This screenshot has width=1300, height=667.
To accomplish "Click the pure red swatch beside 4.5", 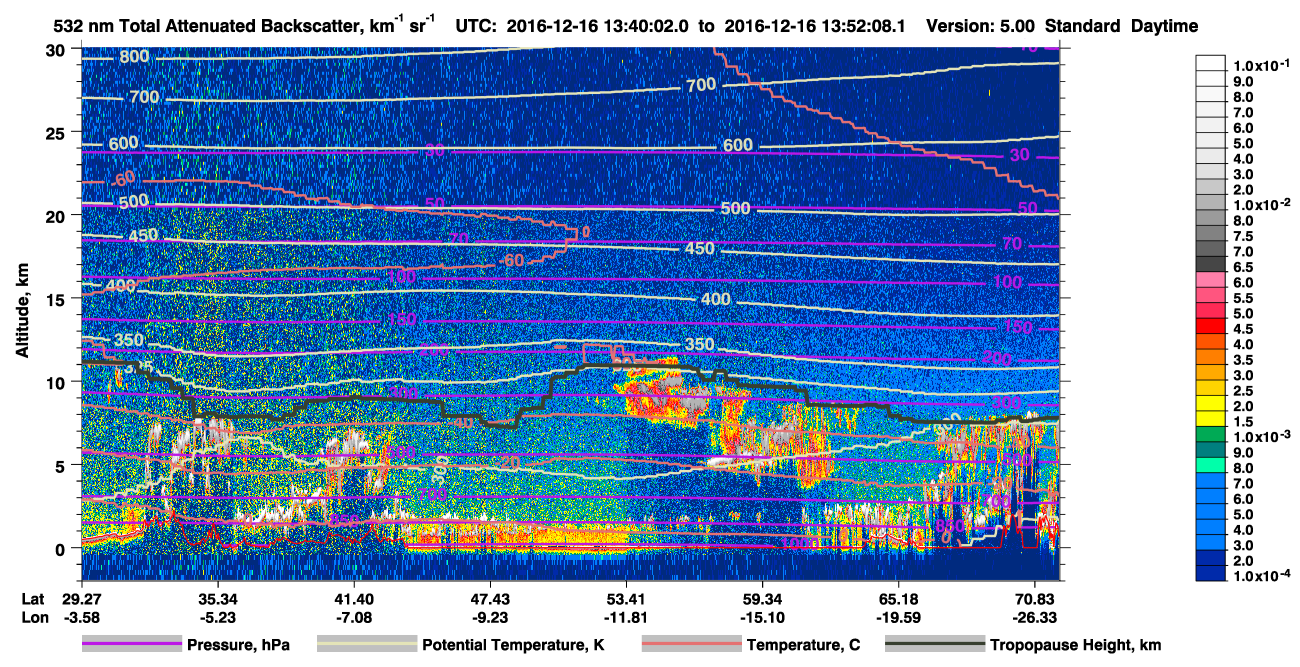I will click(1210, 328).
